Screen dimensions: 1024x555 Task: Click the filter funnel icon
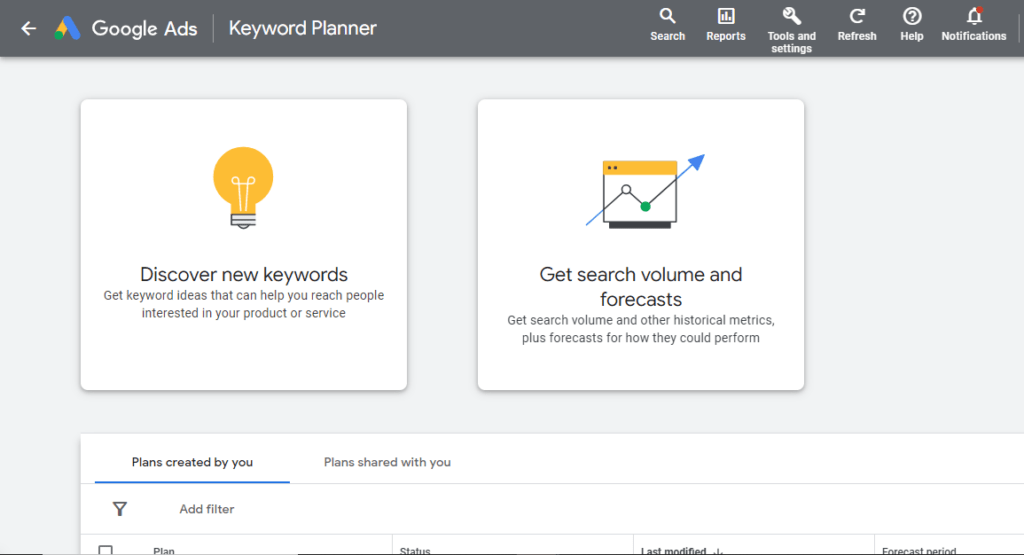[x=120, y=509]
